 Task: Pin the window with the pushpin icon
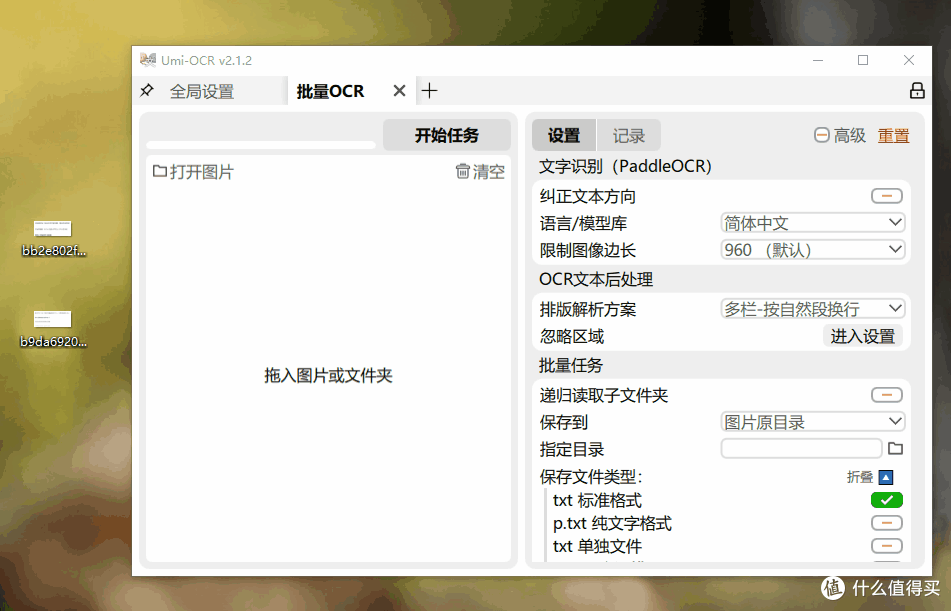click(x=146, y=91)
